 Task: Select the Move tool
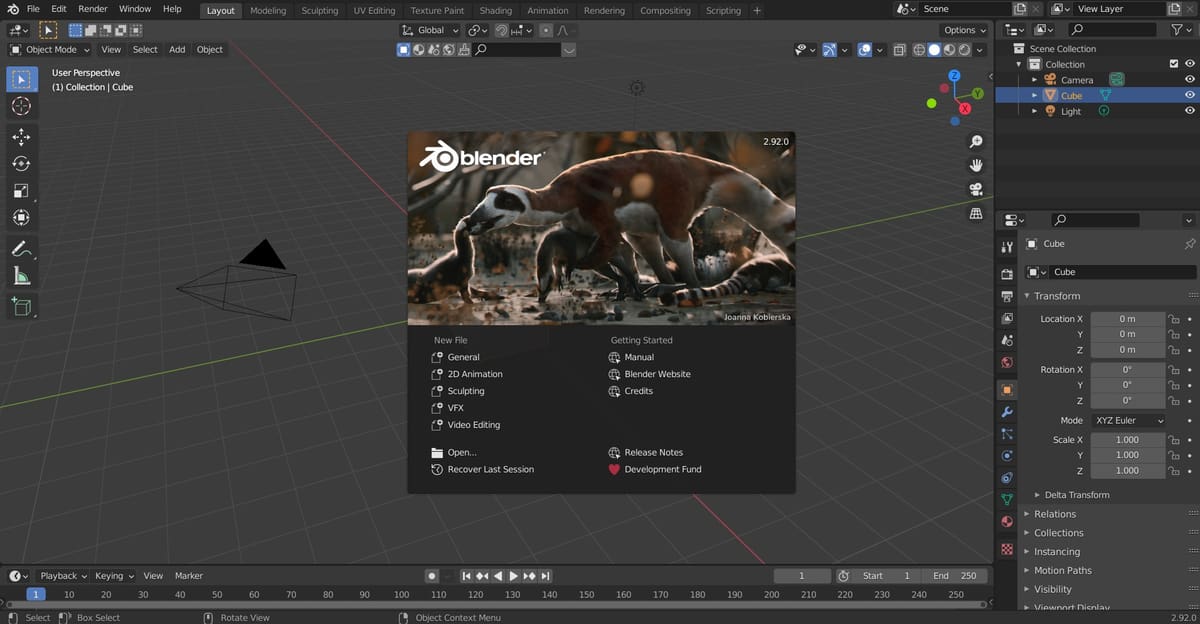click(x=21, y=137)
